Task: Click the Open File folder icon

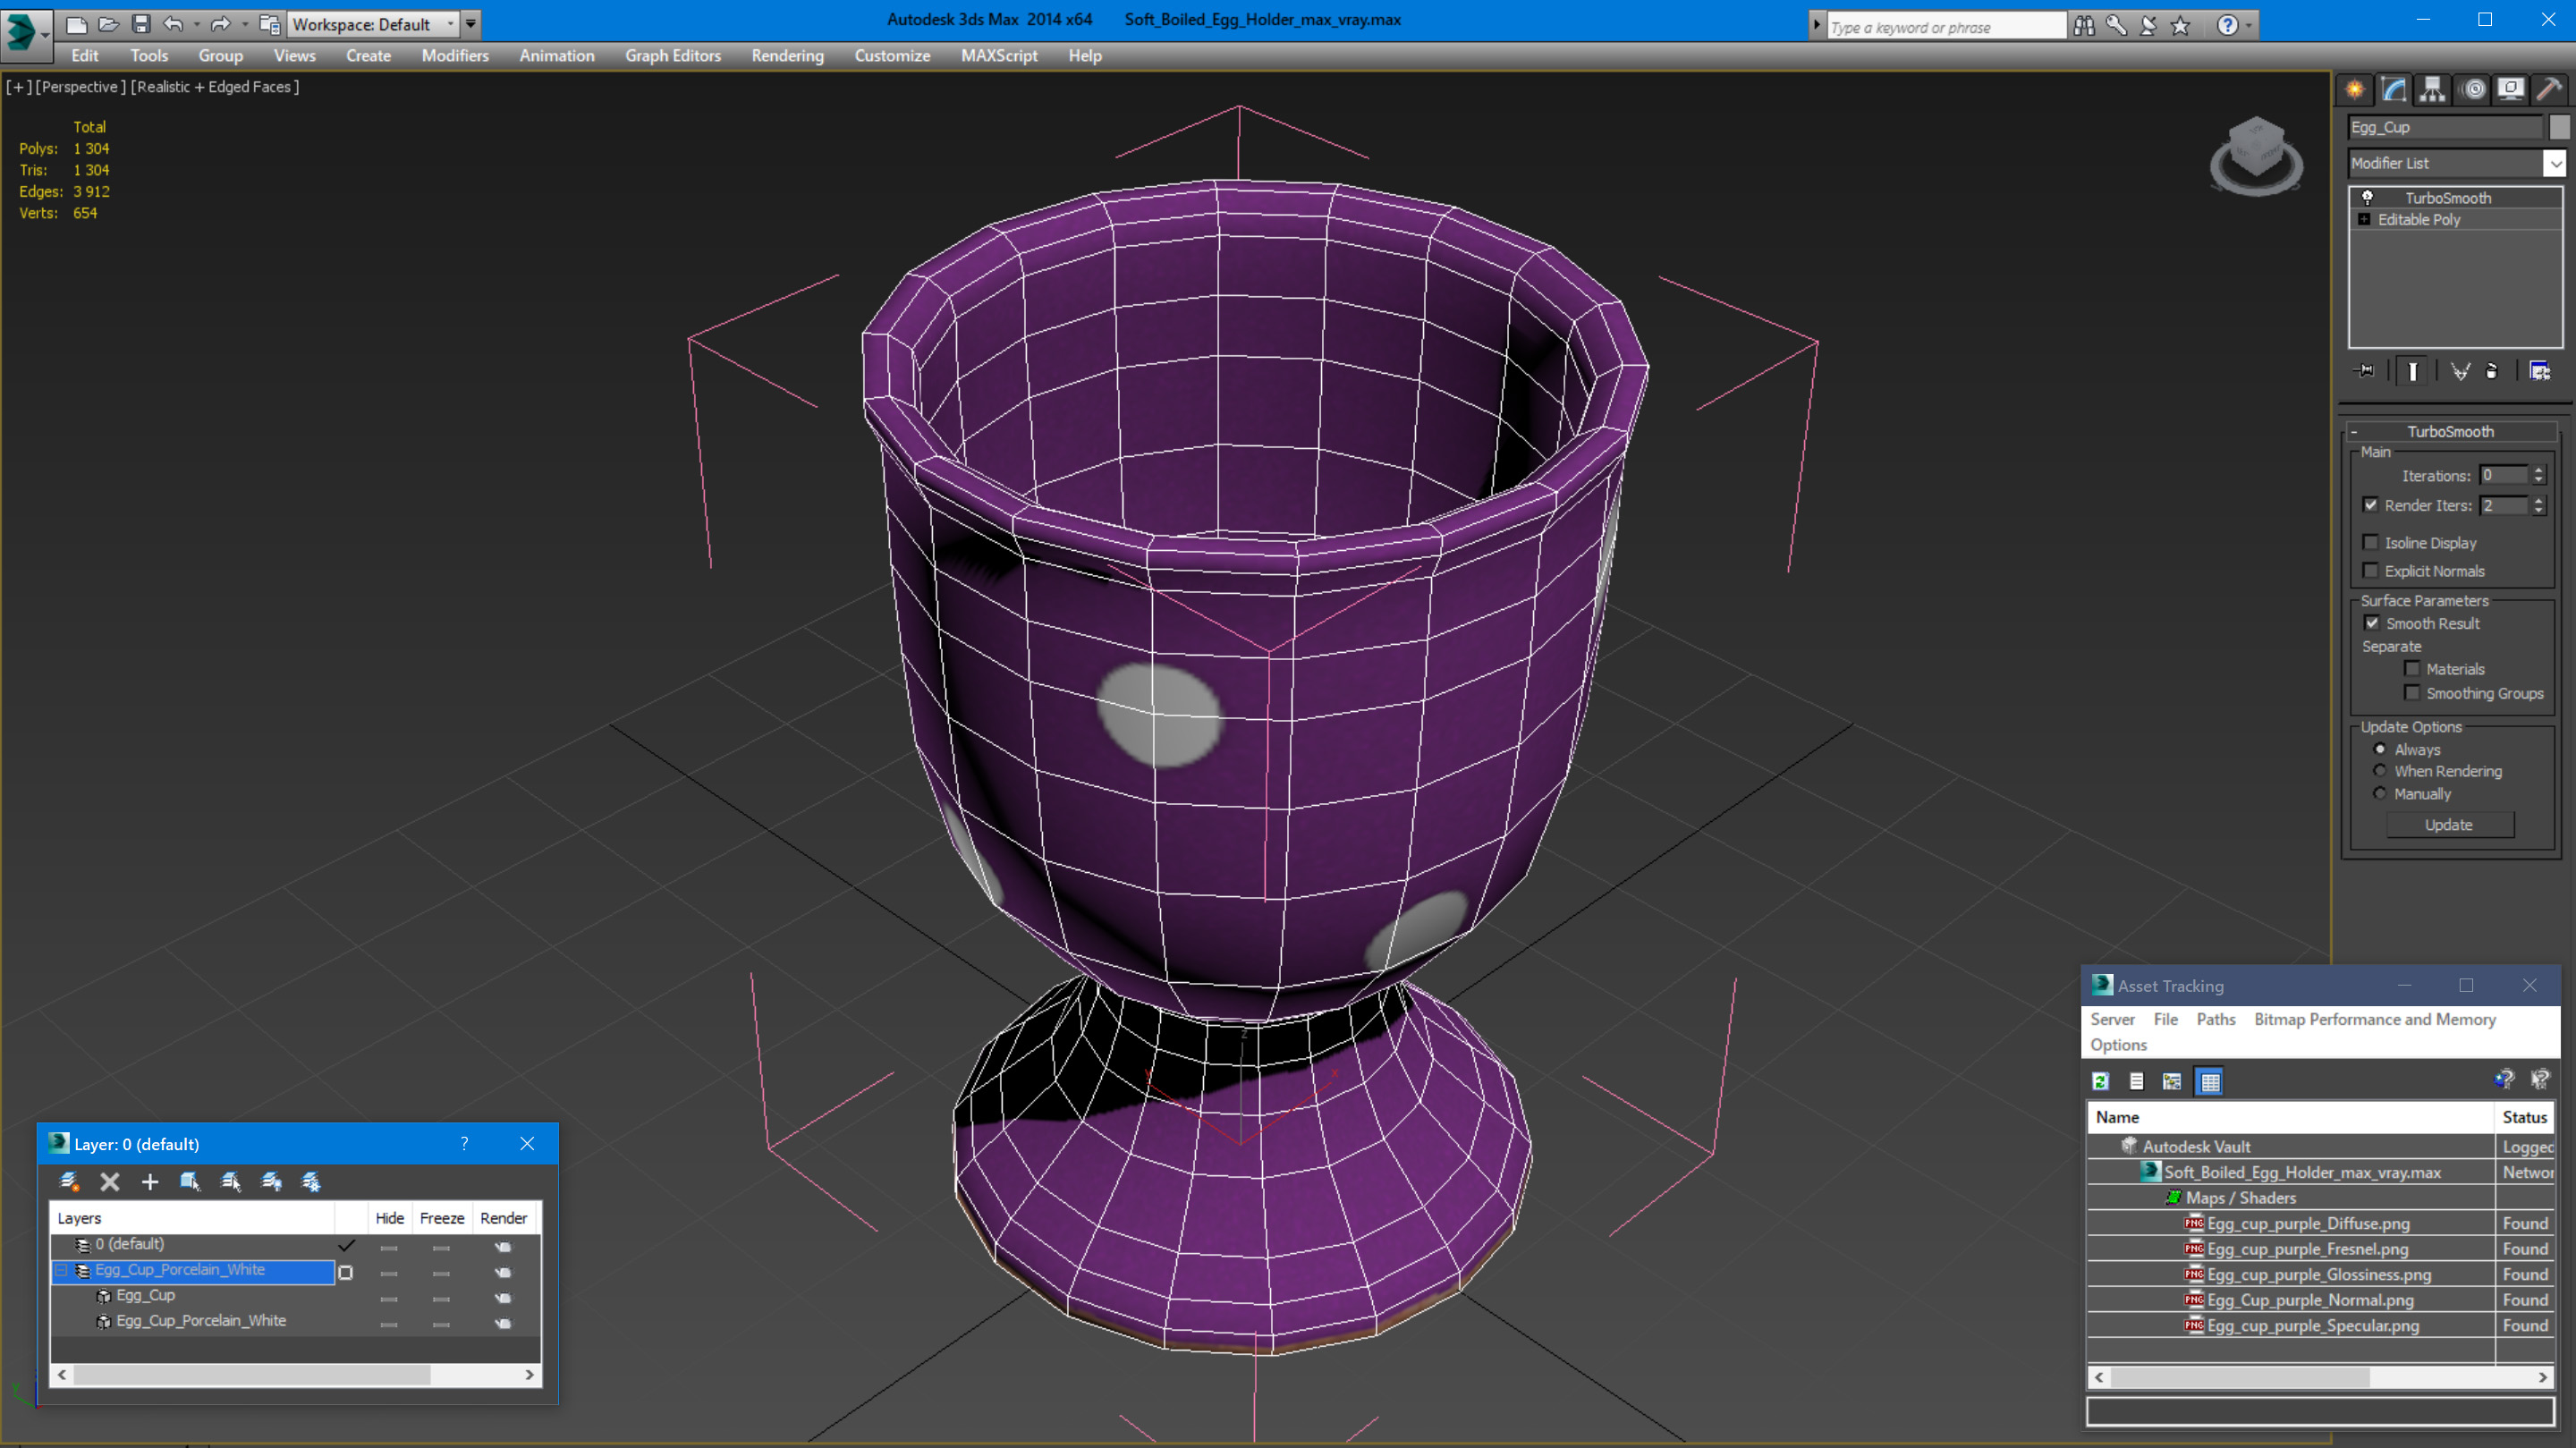Action: point(108,24)
